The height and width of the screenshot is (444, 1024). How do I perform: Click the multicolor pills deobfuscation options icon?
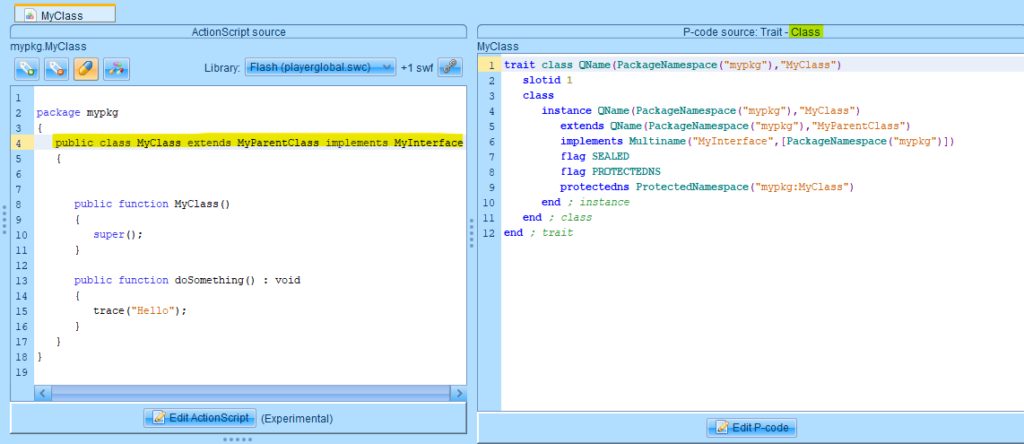tap(116, 68)
